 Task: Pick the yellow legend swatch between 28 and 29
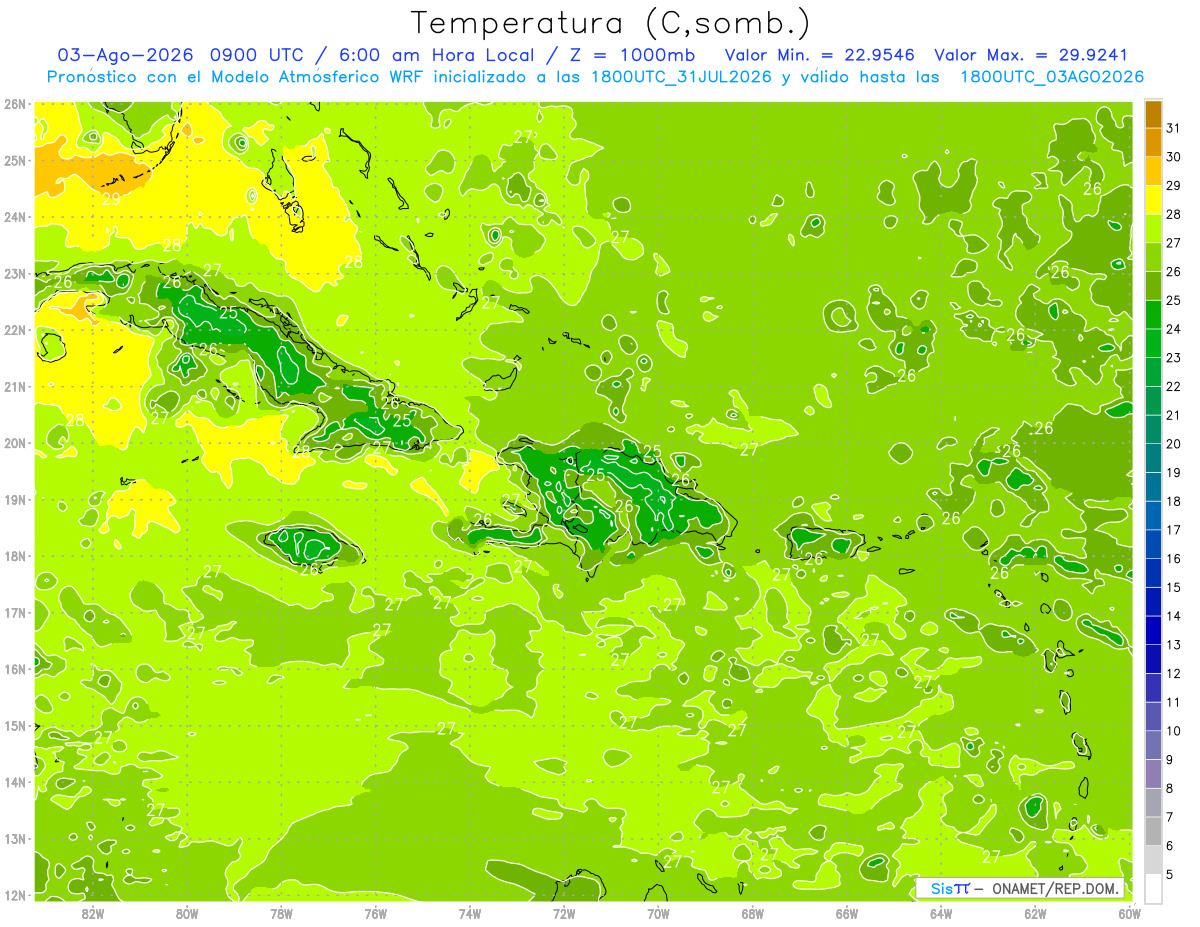(x=1153, y=200)
